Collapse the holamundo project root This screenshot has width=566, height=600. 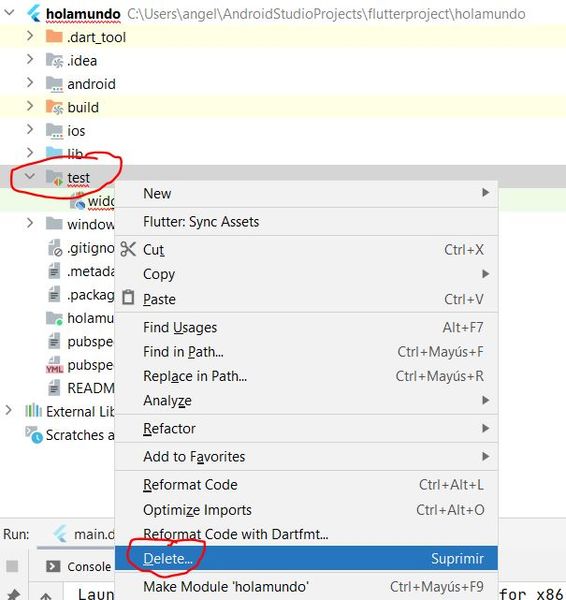[9, 13]
